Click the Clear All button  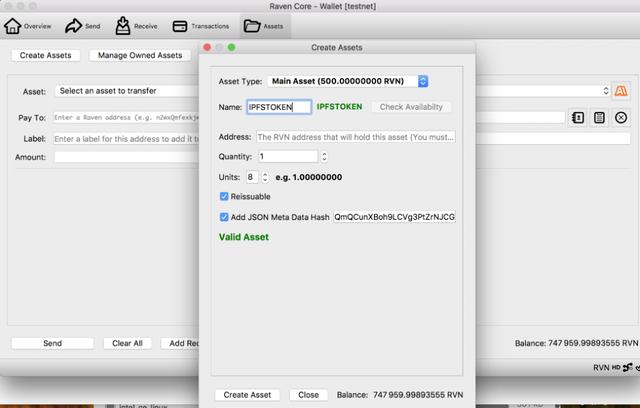pos(127,344)
